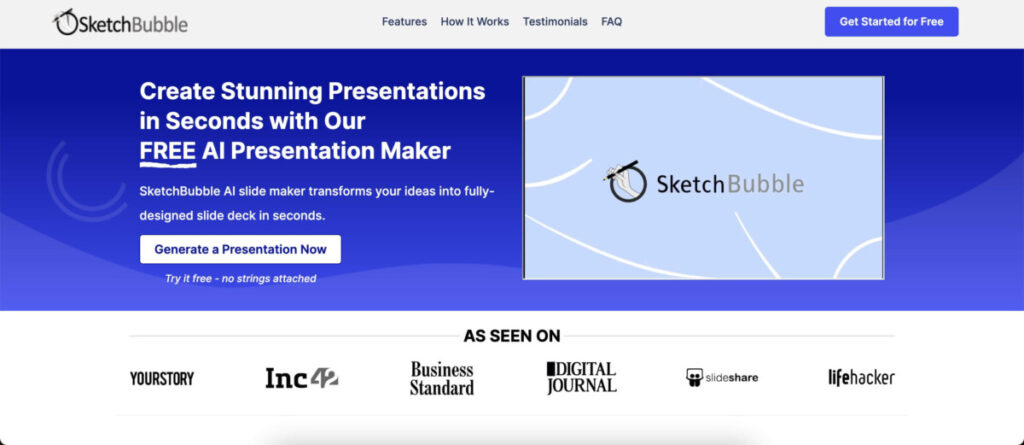Jump to the FAQ section
Image resolution: width=1024 pixels, height=445 pixels.
point(611,22)
